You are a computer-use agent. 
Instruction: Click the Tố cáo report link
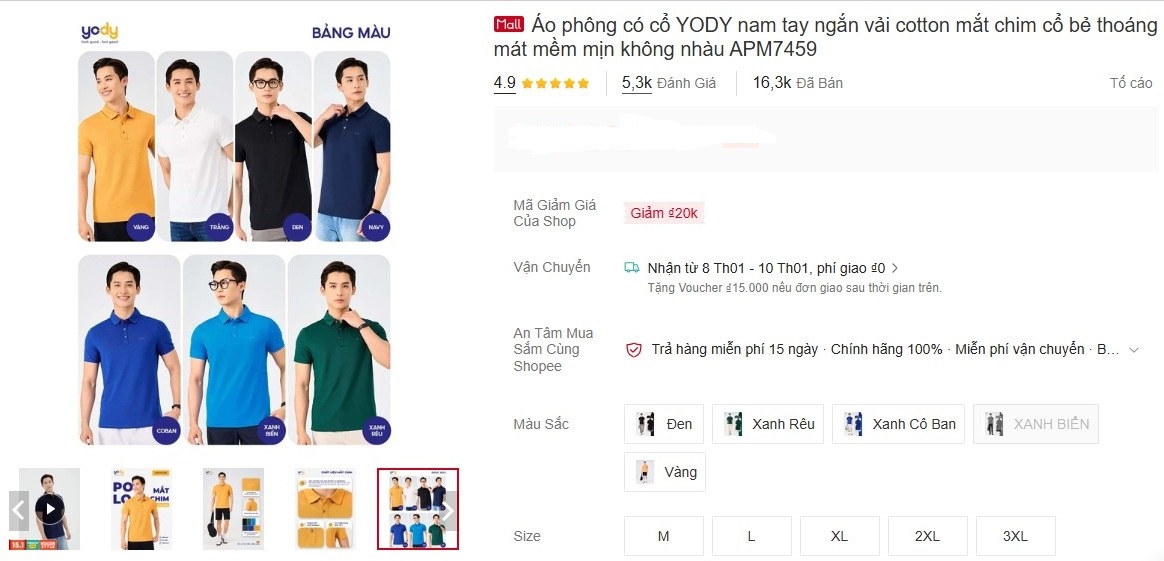[1131, 83]
